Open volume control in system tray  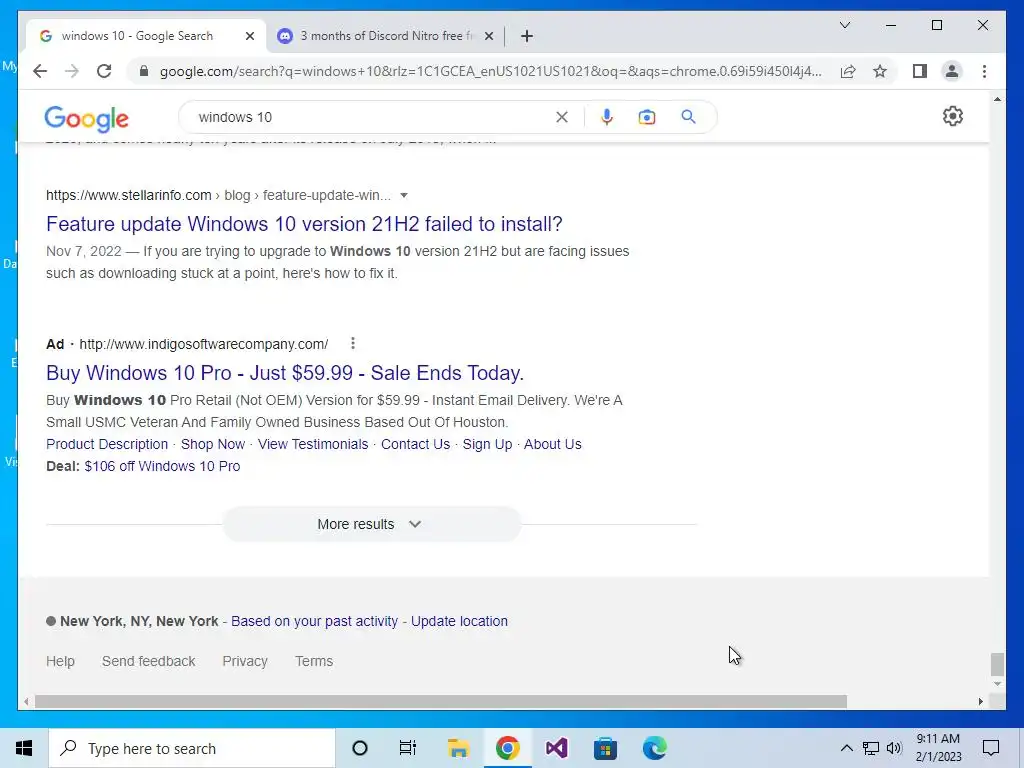coord(894,748)
